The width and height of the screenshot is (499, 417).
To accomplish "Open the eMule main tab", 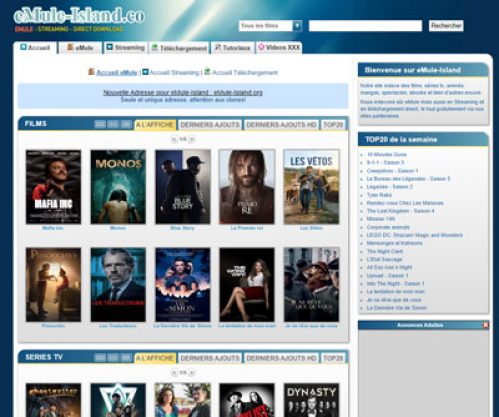I will pos(80,48).
